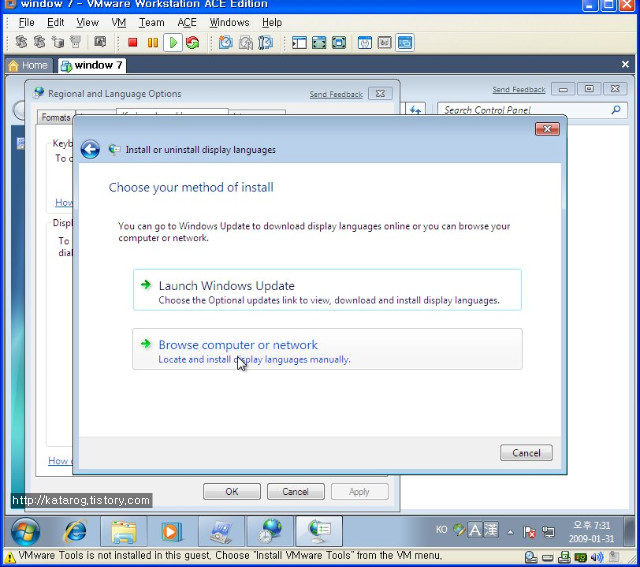Click the taskbar clock showing 7:31
Image resolution: width=640 pixels, height=567 pixels.
591,532
